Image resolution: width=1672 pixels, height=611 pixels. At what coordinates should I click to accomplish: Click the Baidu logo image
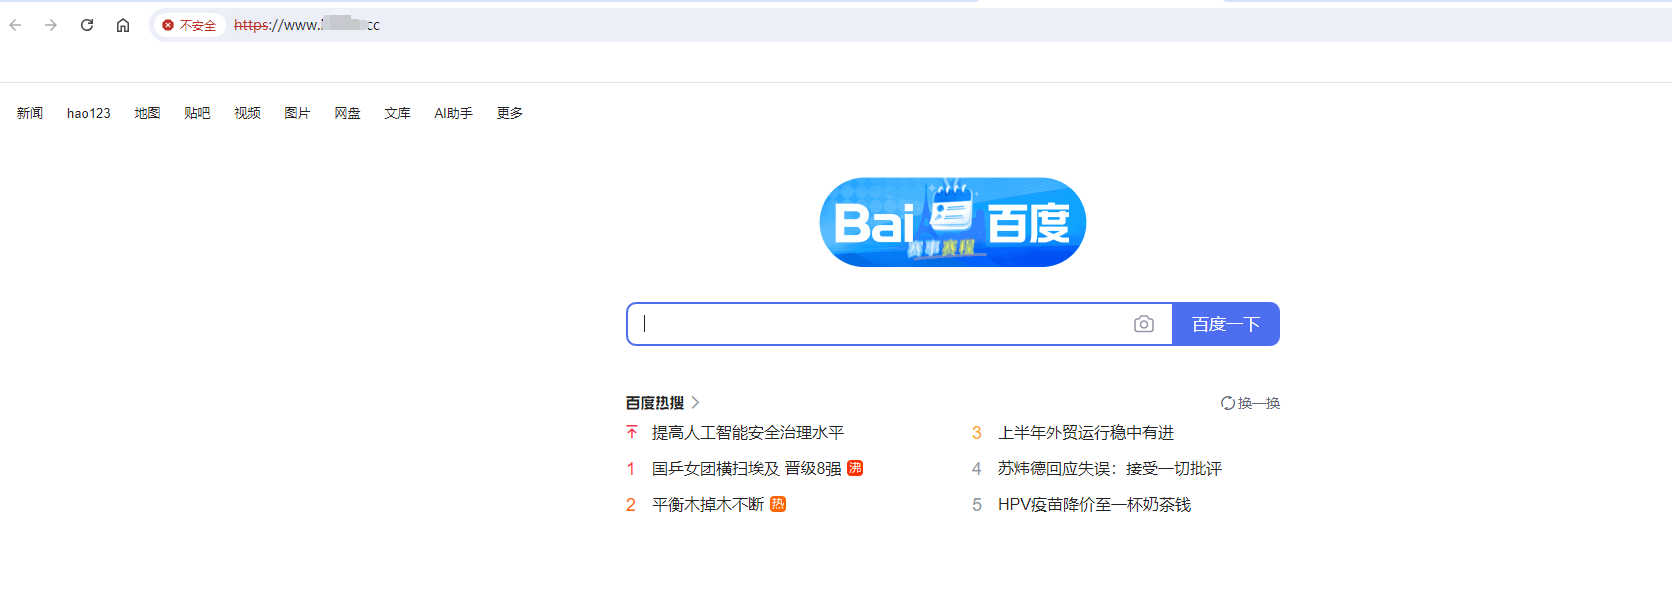(952, 222)
